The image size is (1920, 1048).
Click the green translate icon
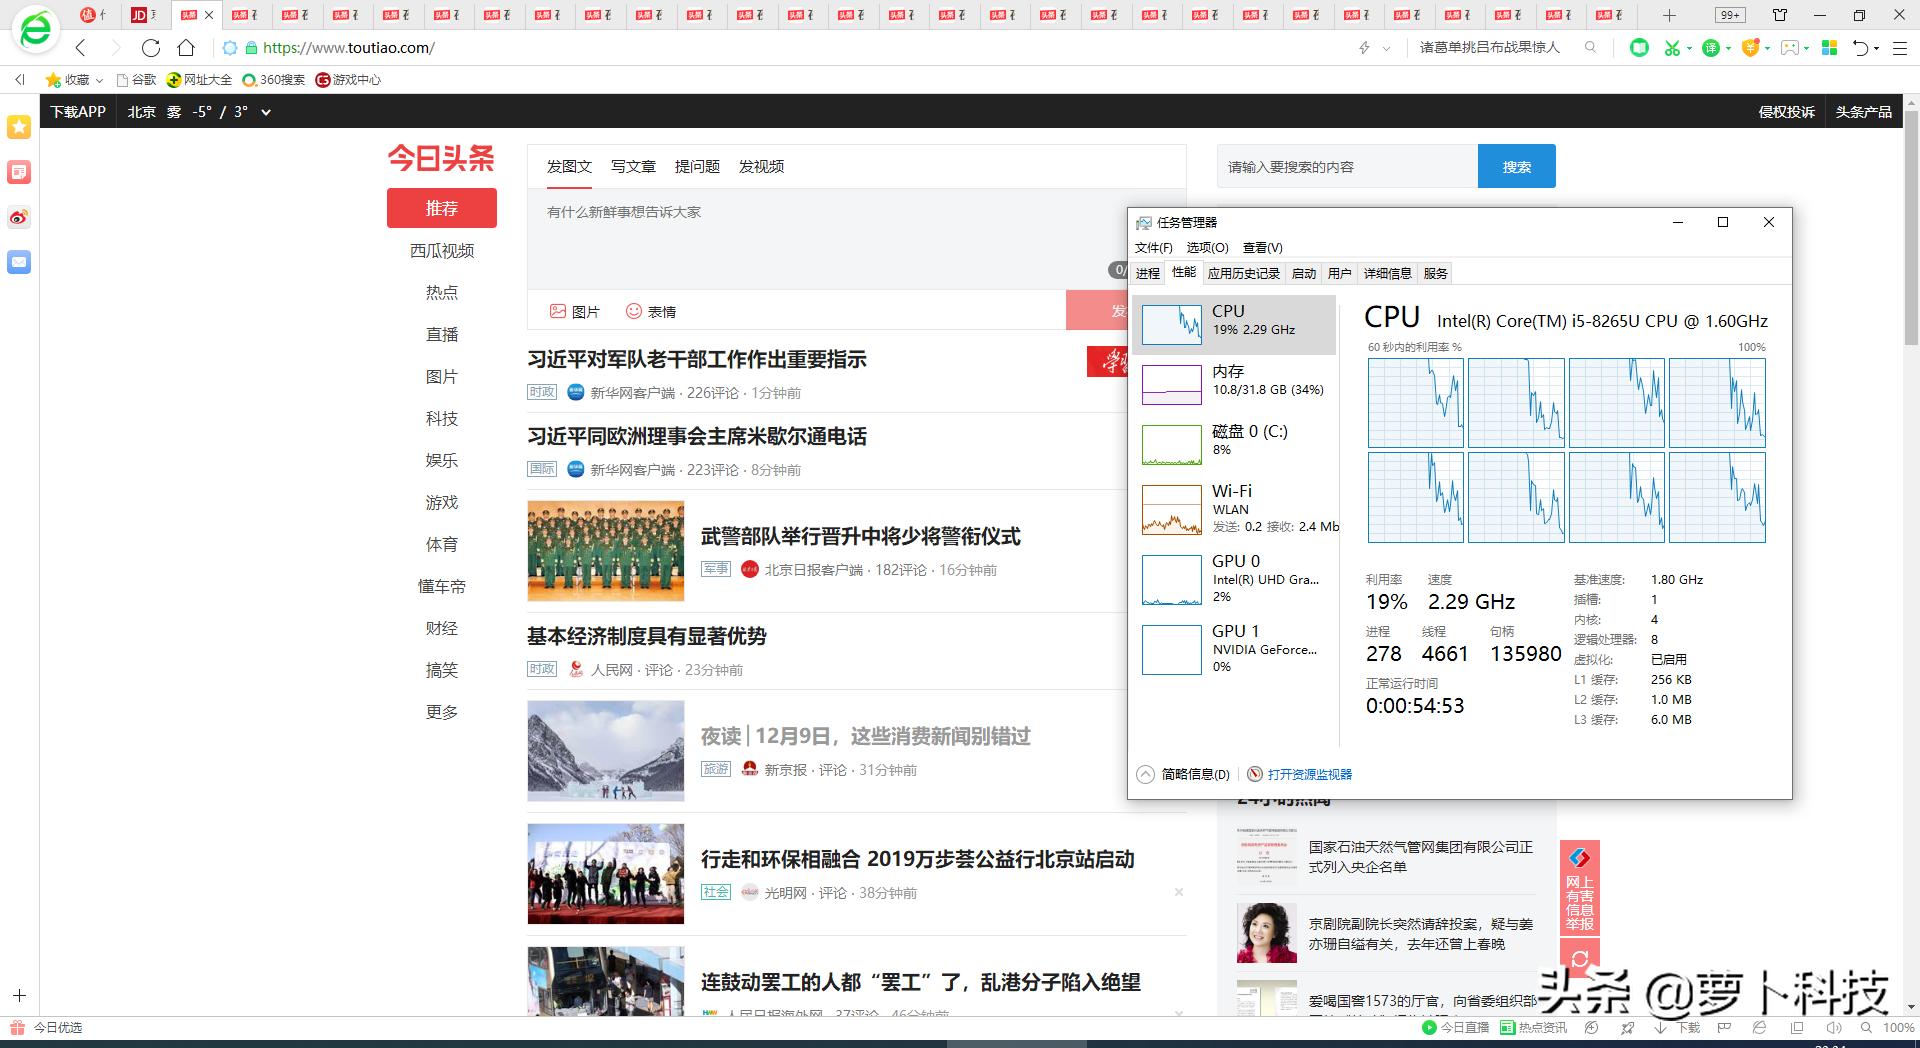coord(1711,48)
